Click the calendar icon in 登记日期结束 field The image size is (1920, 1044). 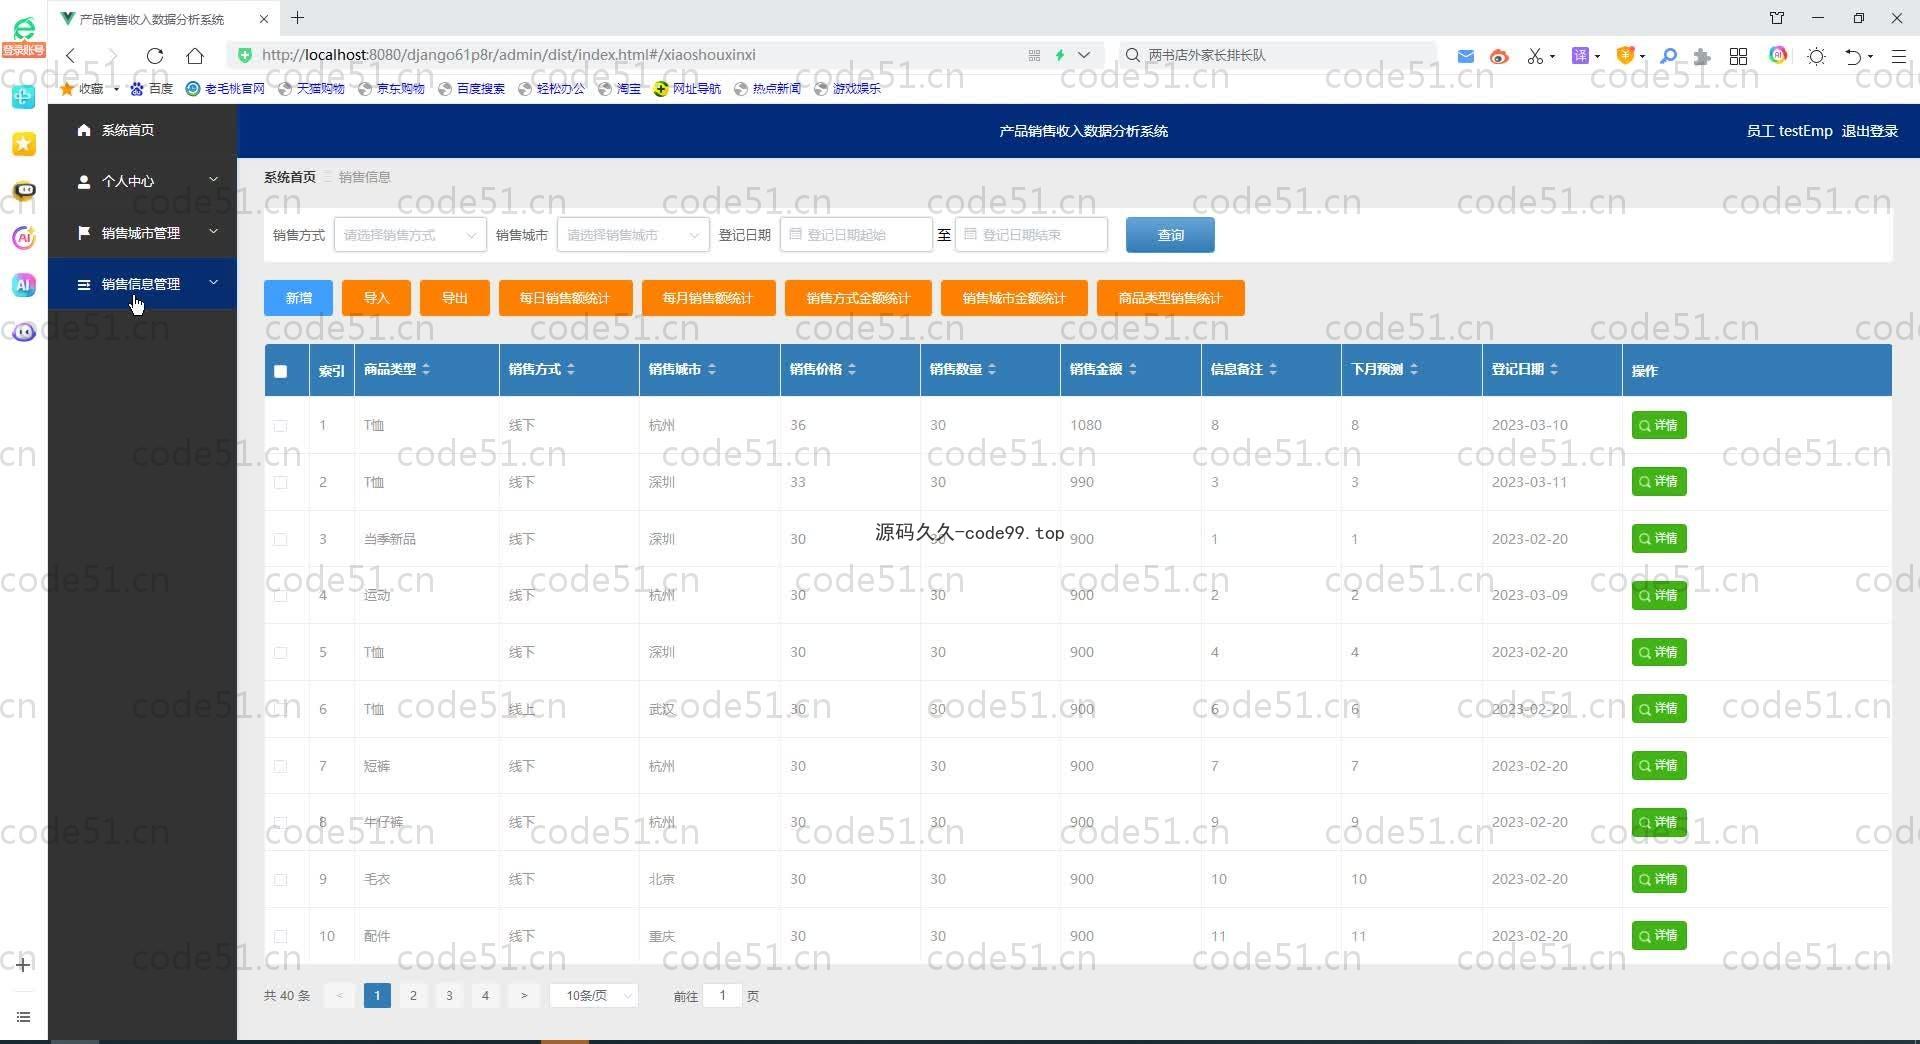(x=970, y=234)
